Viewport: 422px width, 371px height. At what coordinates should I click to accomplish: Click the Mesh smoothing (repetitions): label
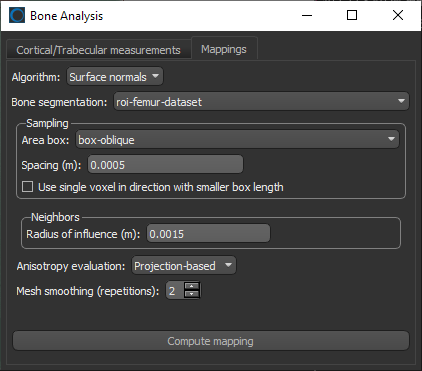coord(88,291)
